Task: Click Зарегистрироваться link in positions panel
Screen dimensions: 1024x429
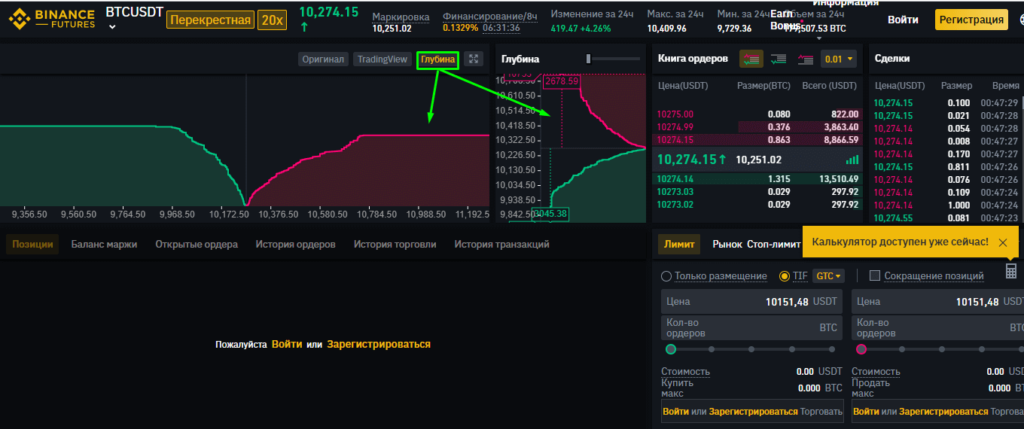Action: (379, 343)
